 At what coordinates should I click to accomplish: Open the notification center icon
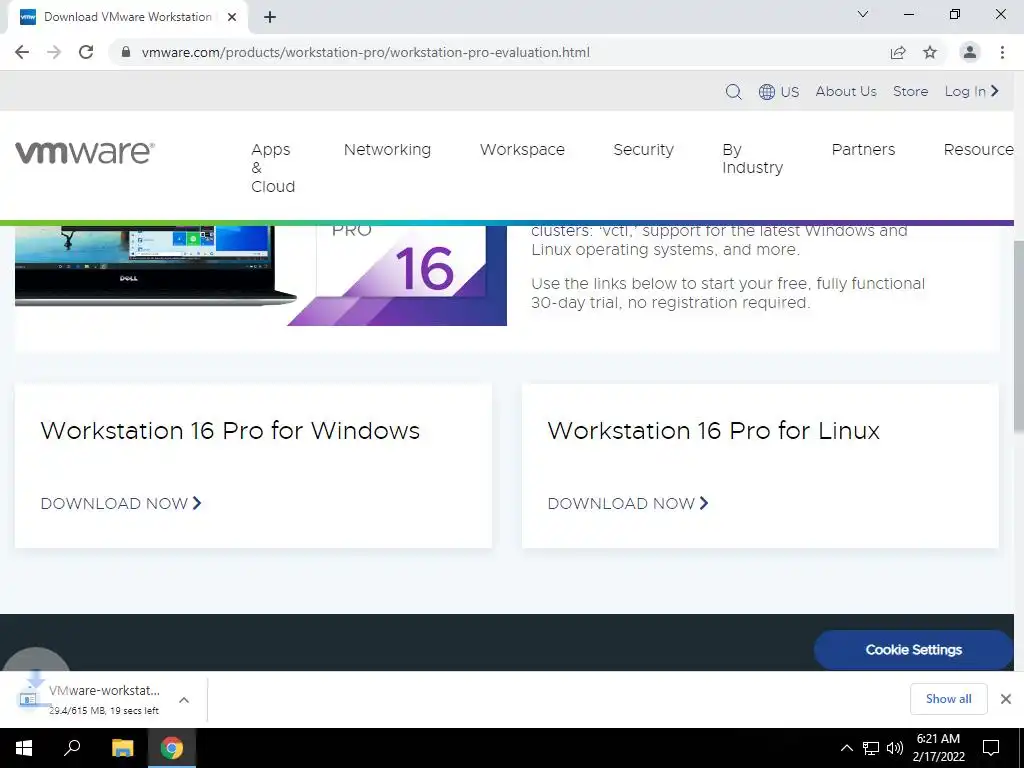[991, 748]
